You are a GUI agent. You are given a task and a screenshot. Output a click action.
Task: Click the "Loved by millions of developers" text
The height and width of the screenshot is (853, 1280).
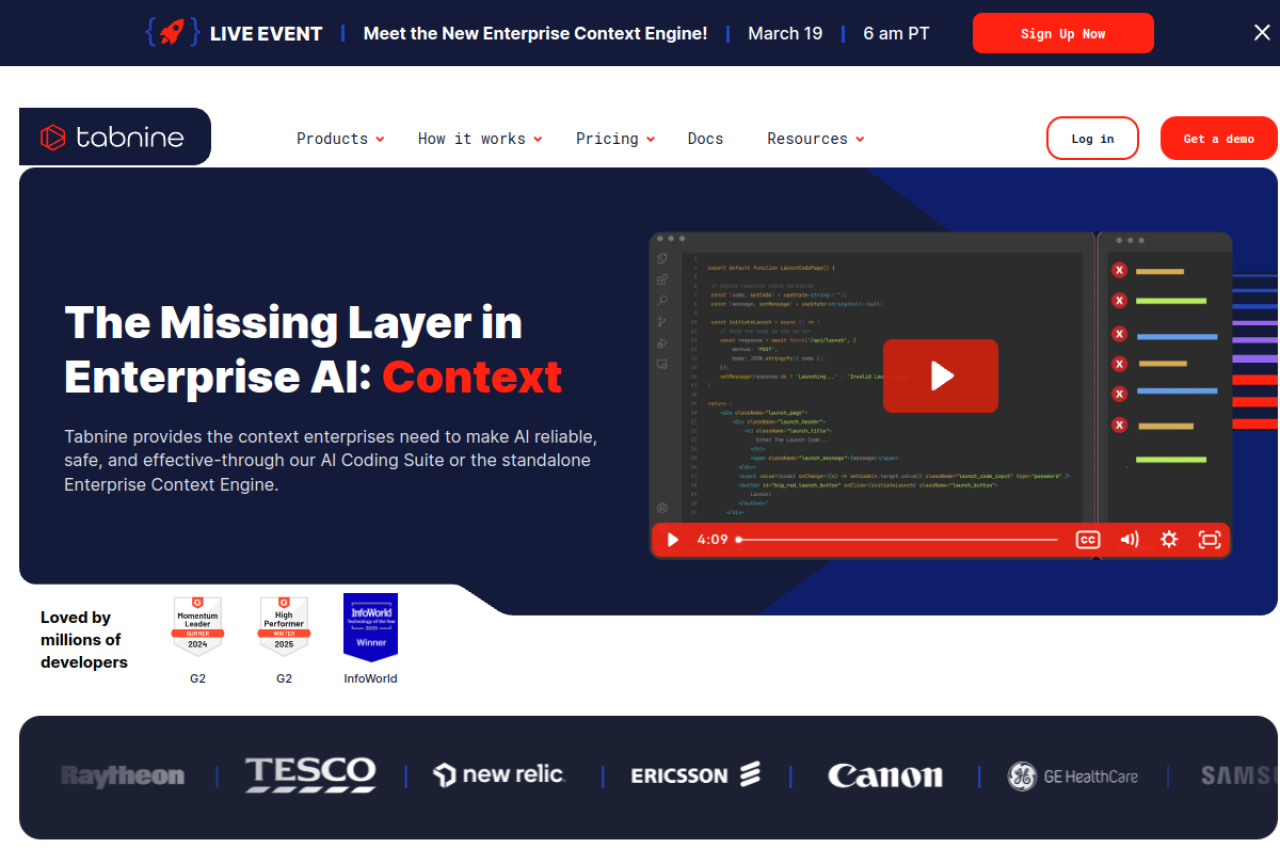pyautogui.click(x=84, y=640)
